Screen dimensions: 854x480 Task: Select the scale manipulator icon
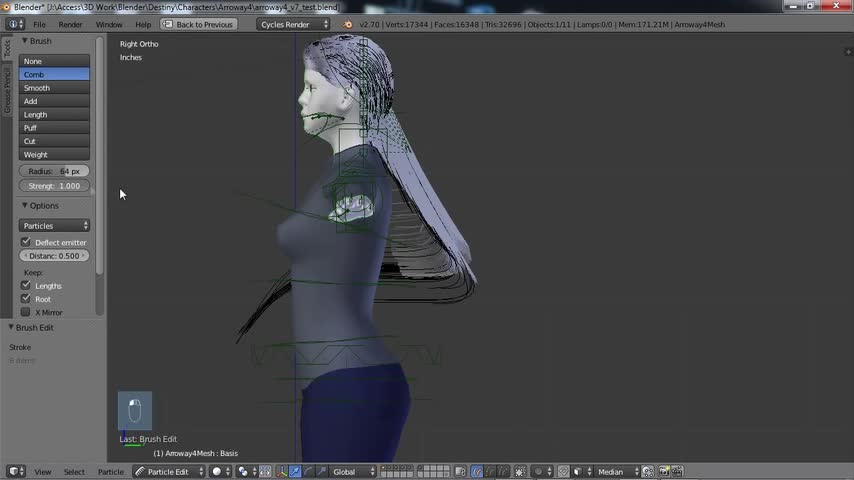coord(321,471)
